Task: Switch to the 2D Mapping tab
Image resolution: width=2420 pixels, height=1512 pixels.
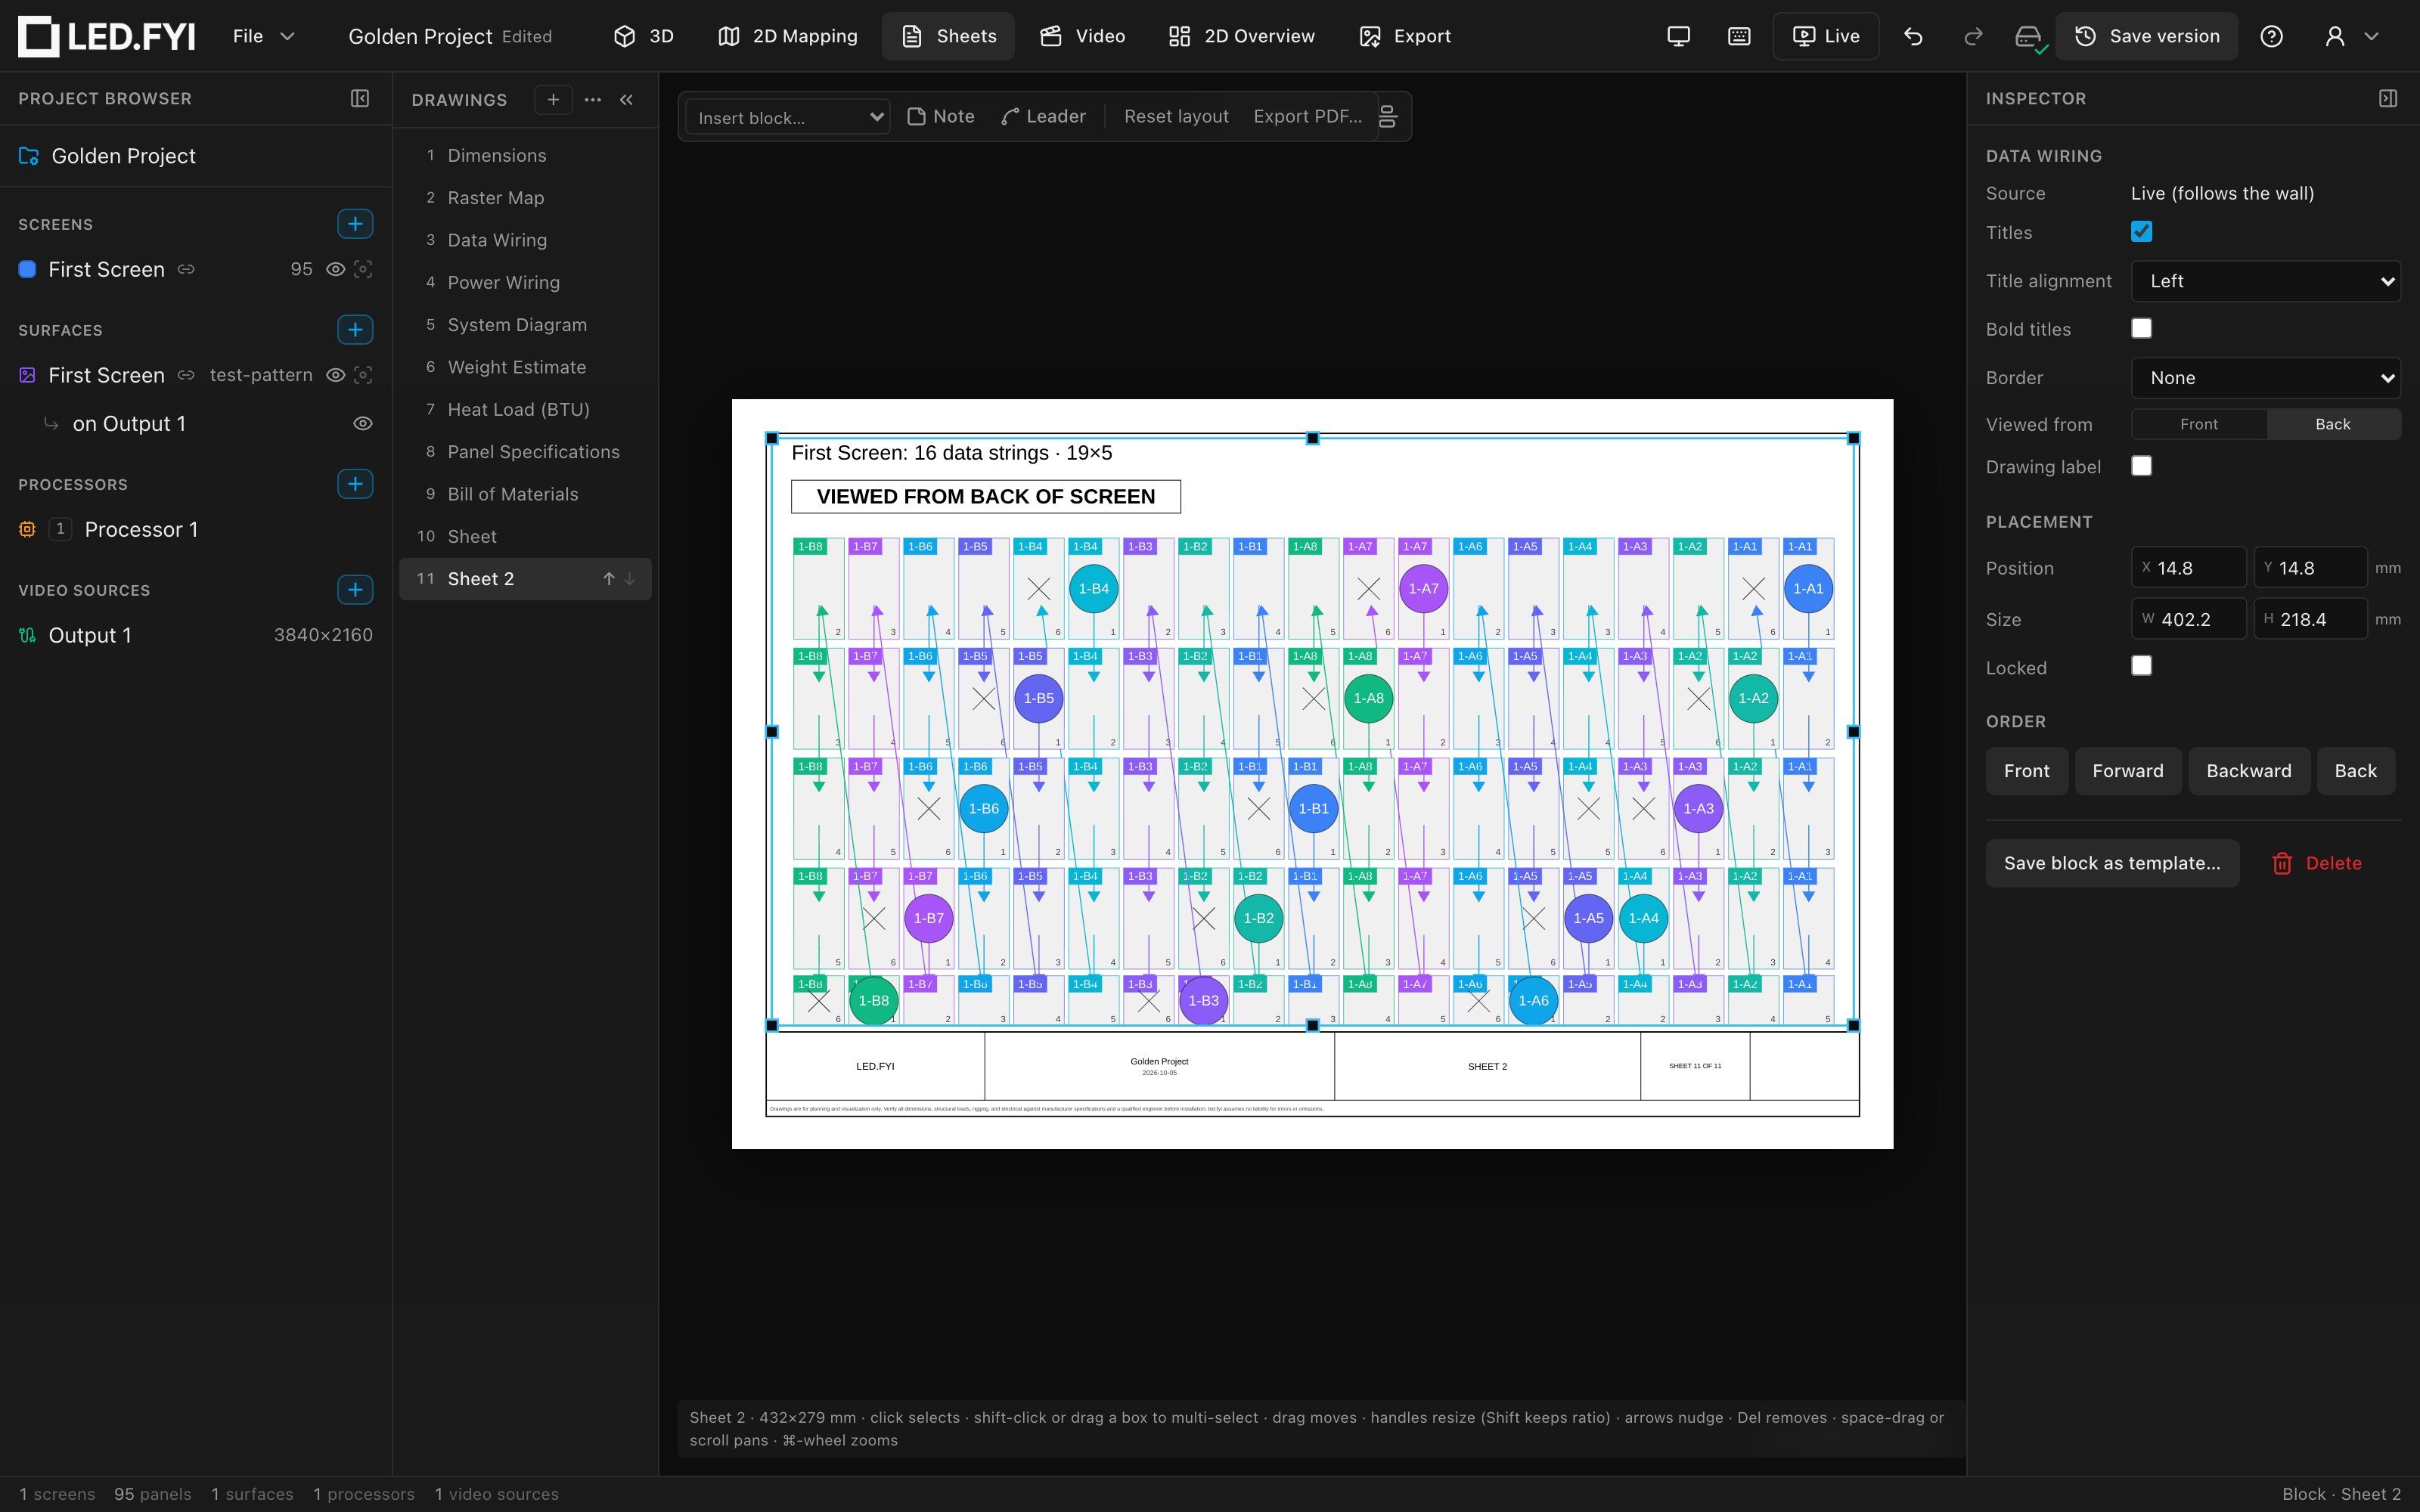Action: click(x=788, y=36)
